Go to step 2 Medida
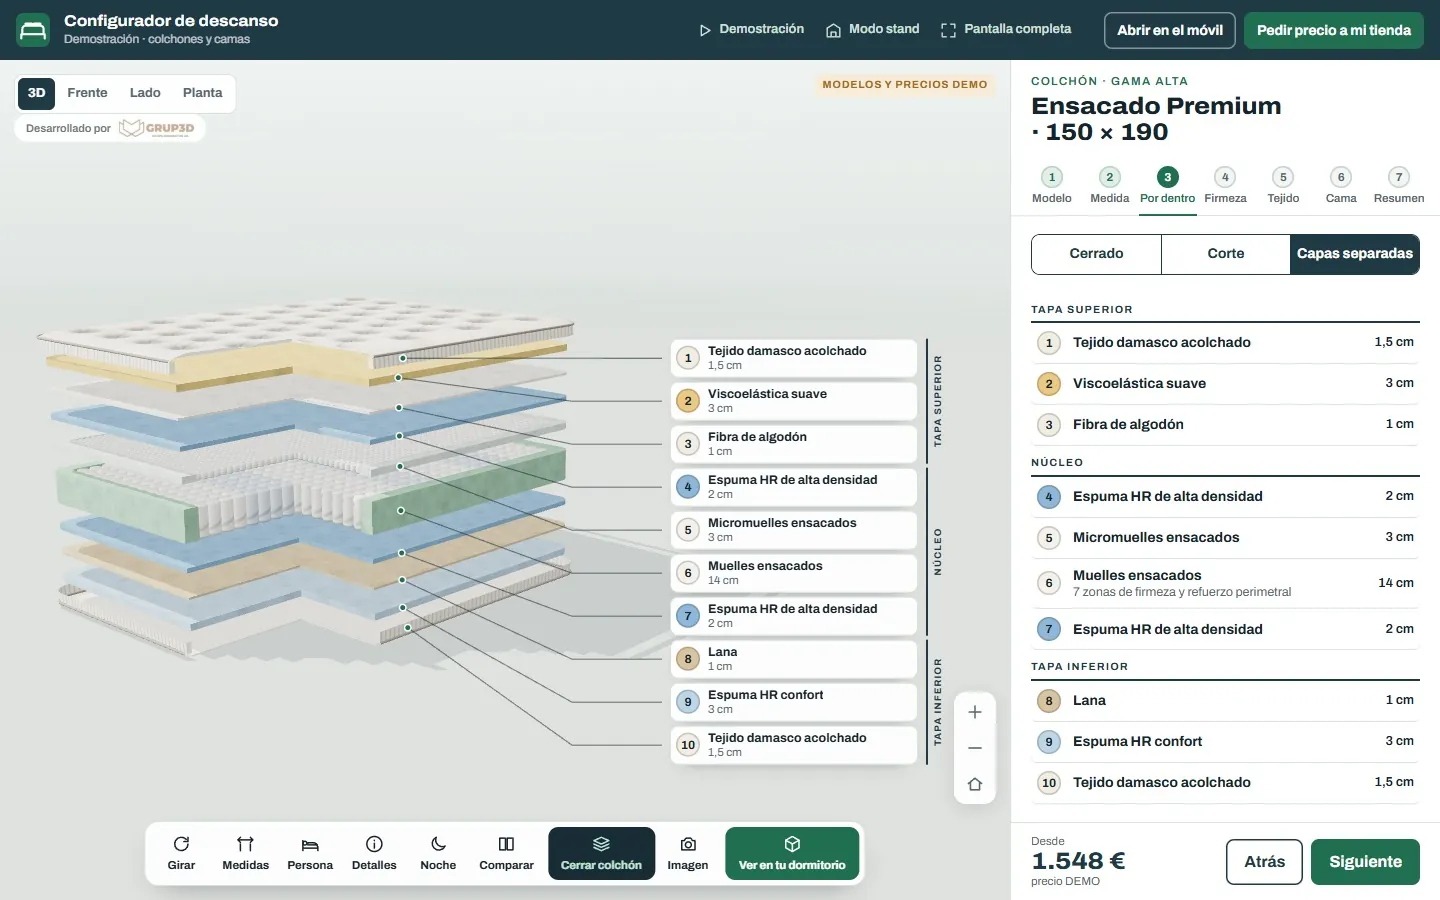This screenshot has height=900, width=1440. point(1110,186)
